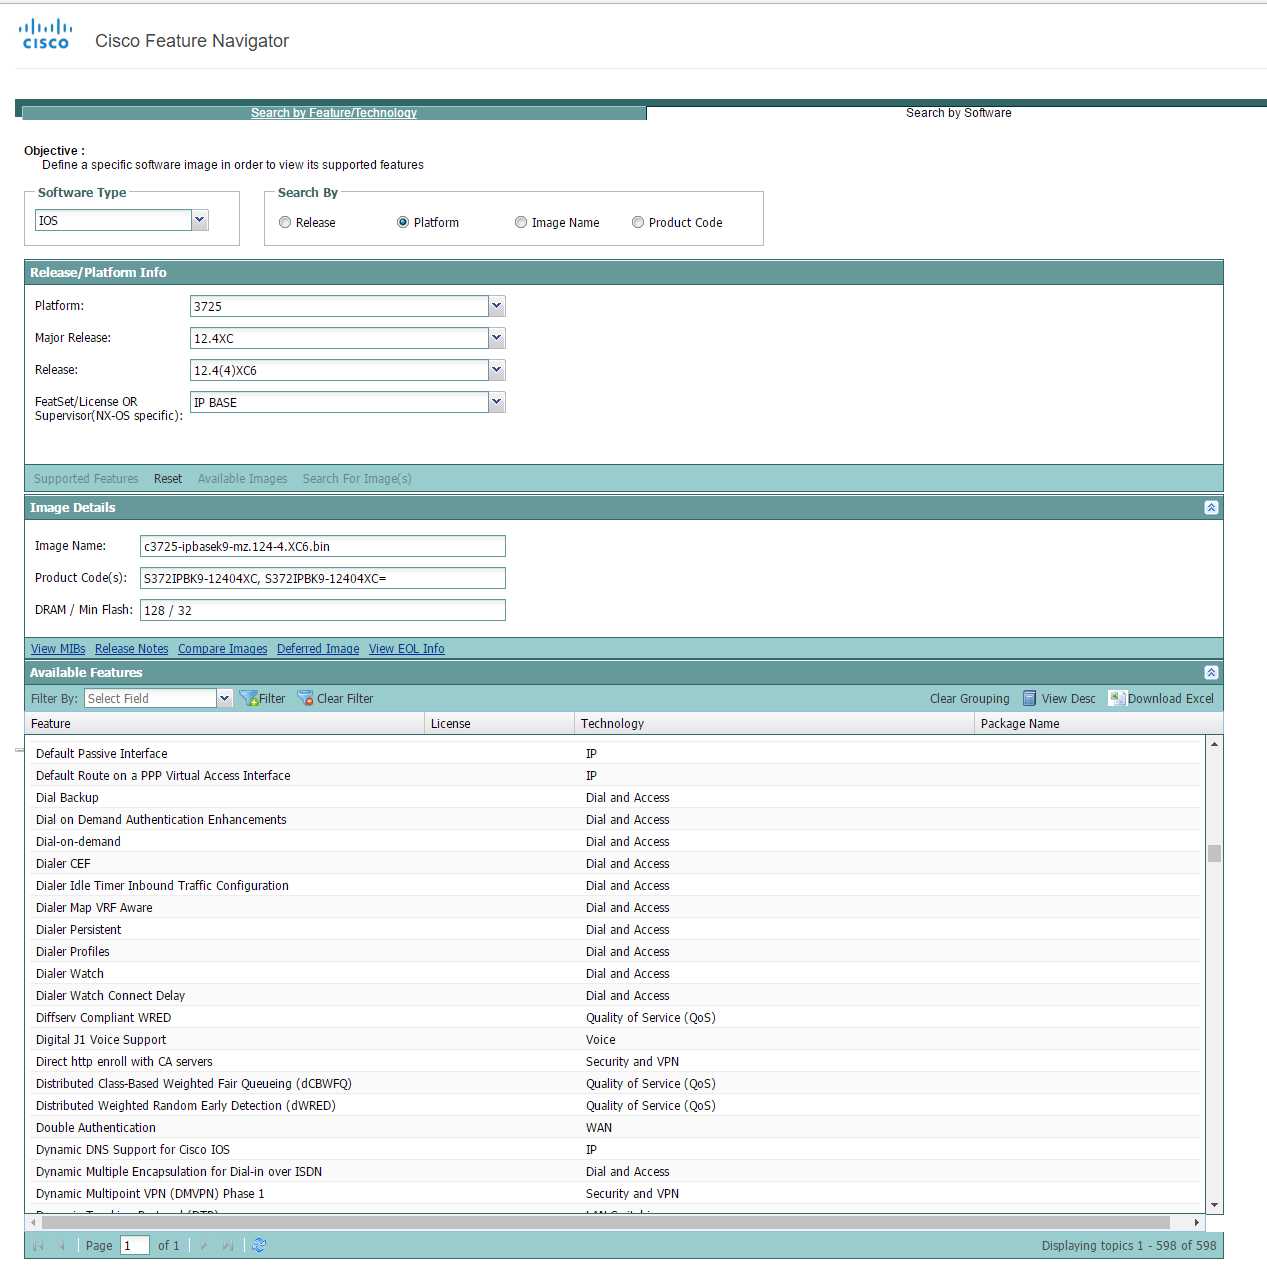1267x1272 pixels.
Task: Click the Page number input box
Action: pos(135,1245)
